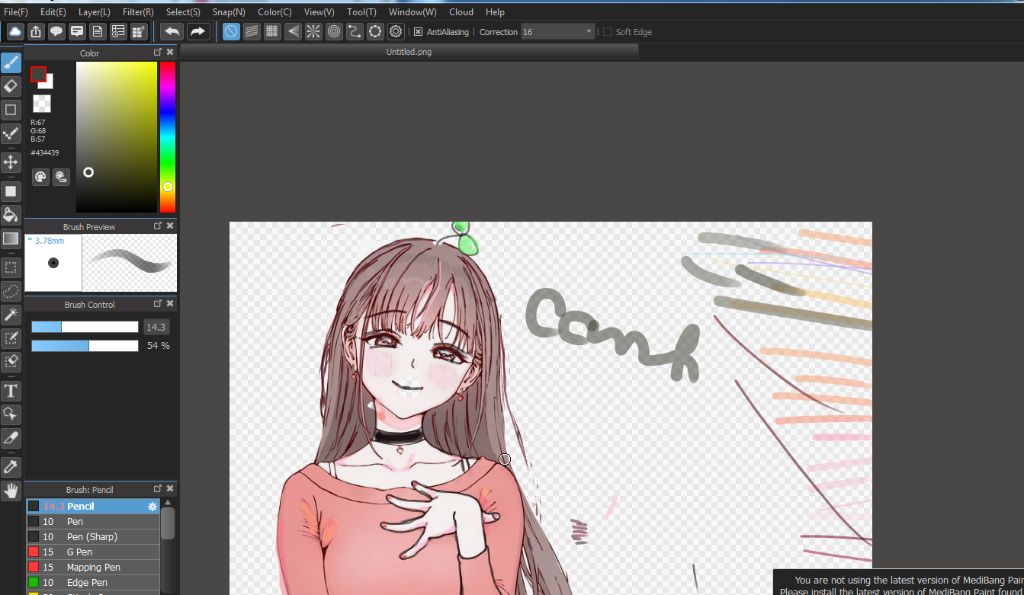Image resolution: width=1024 pixels, height=595 pixels.
Task: Toggle the Soft Edge checkbox
Action: click(x=607, y=31)
